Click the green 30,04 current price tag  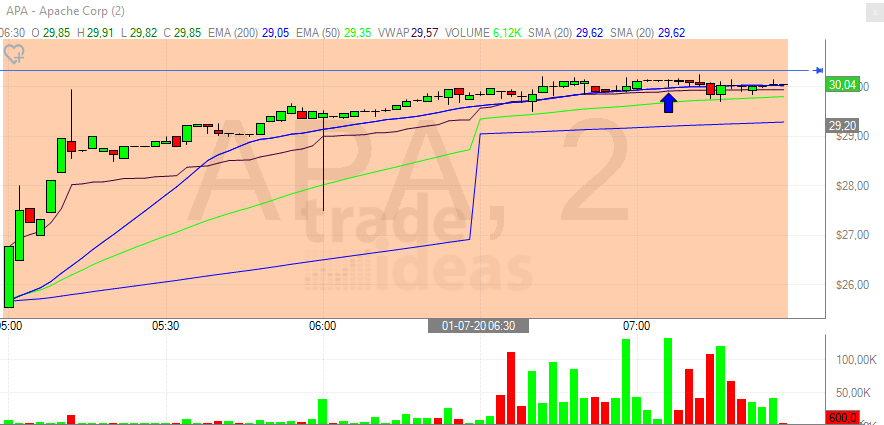click(842, 85)
